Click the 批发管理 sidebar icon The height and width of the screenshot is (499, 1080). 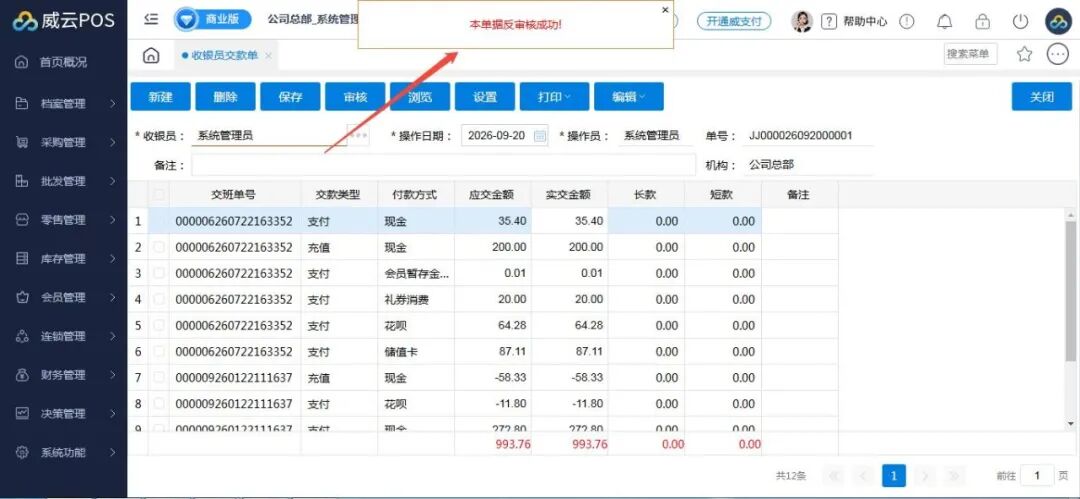pos(22,181)
